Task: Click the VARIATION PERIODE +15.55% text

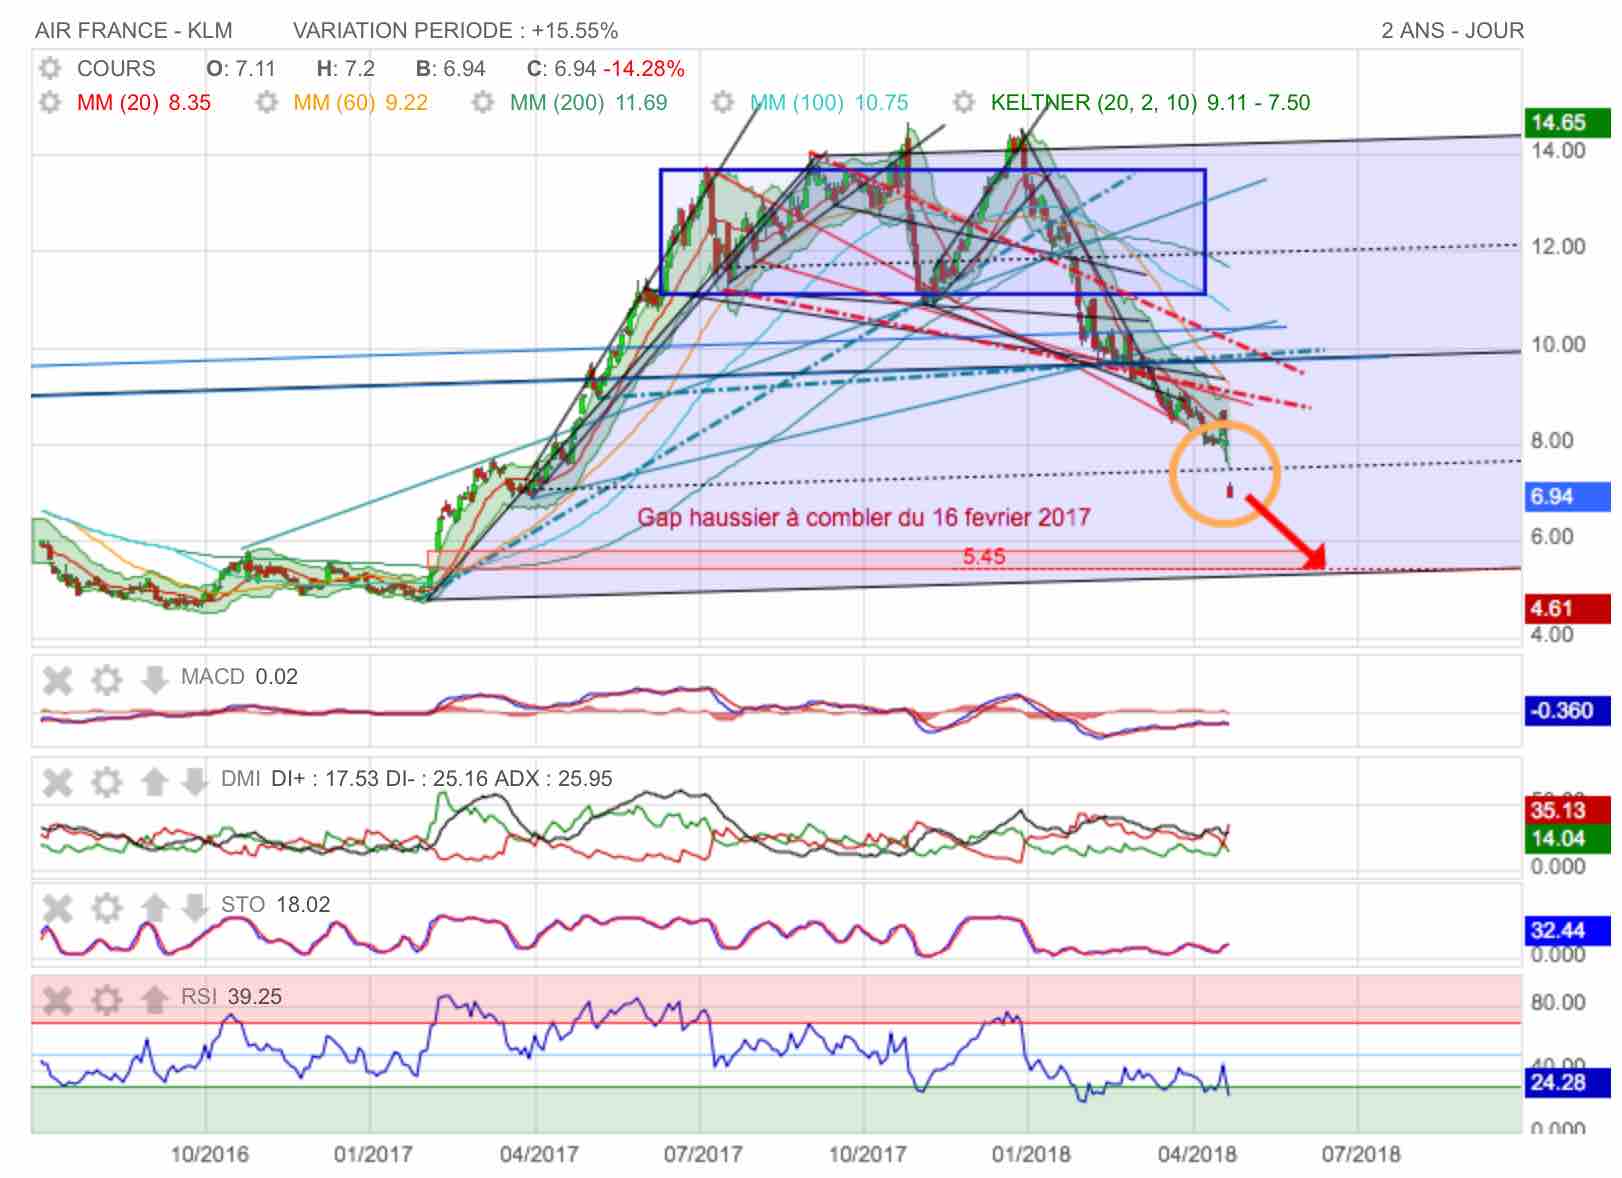Action: 455,30
